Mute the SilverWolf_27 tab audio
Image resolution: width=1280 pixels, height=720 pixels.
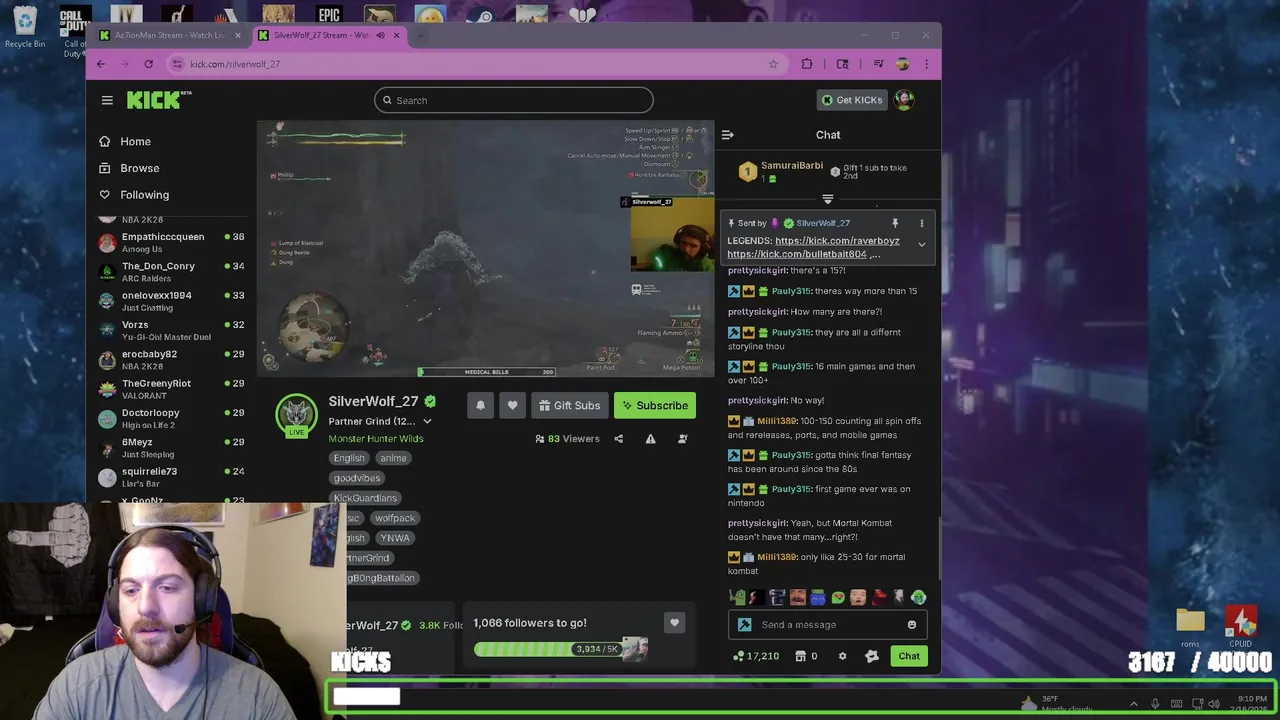[x=380, y=35]
